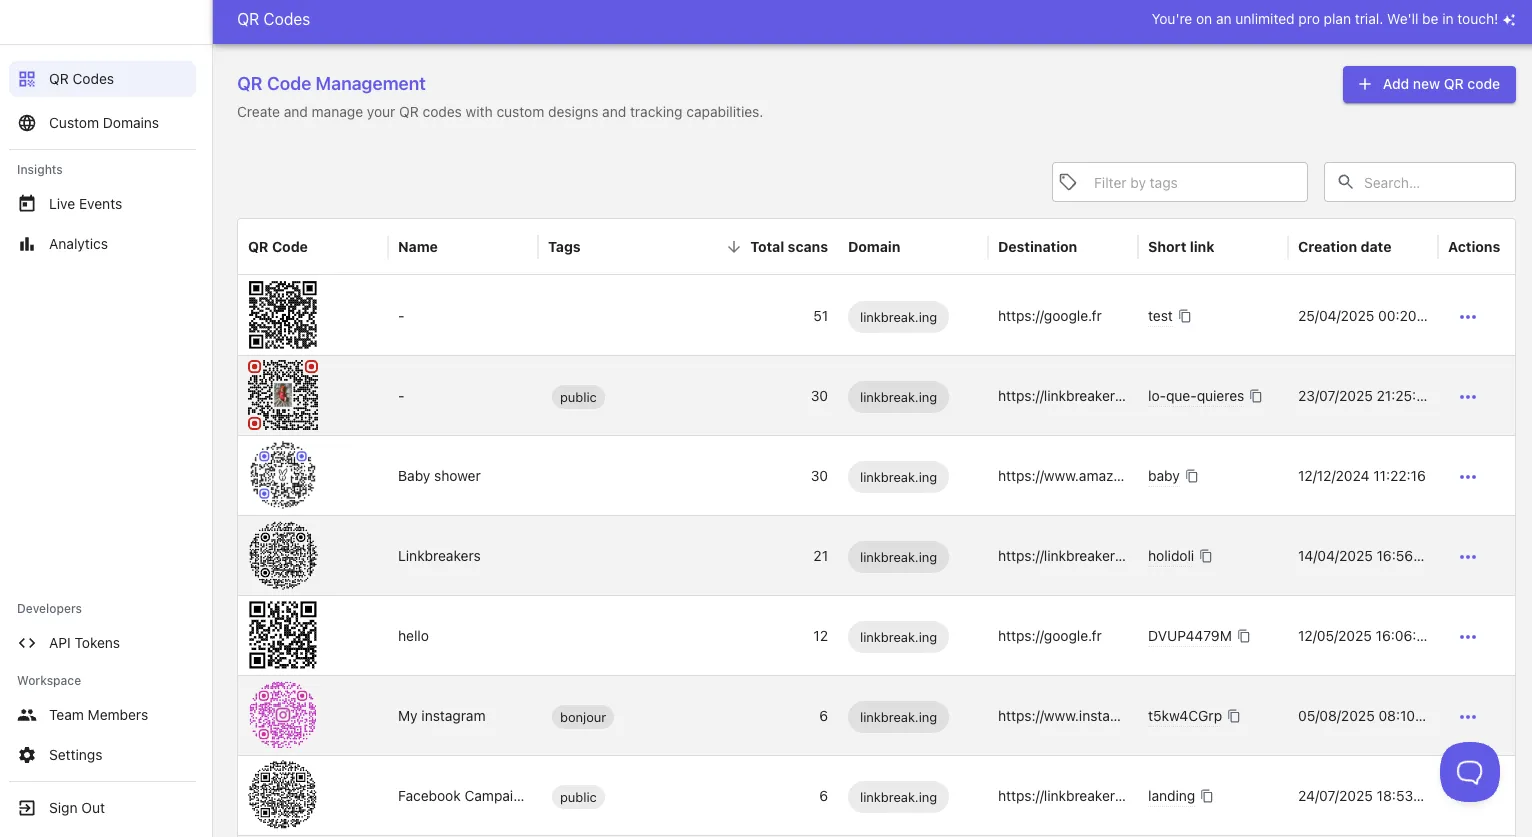Viewport: 1532px width, 837px height.
Task: Click 'public' tag in Facebook Campaign row
Action: (578, 797)
